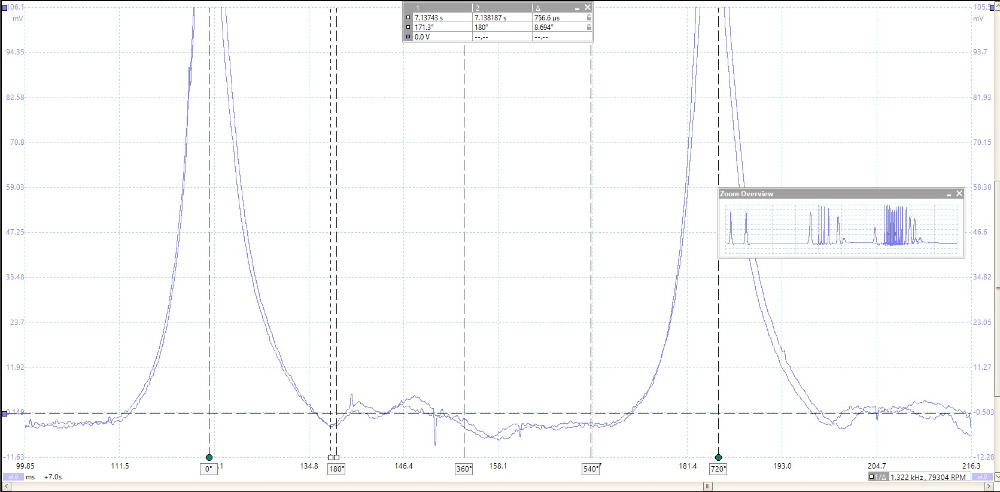Click the left voltage ruler handle near zero

[4, 413]
